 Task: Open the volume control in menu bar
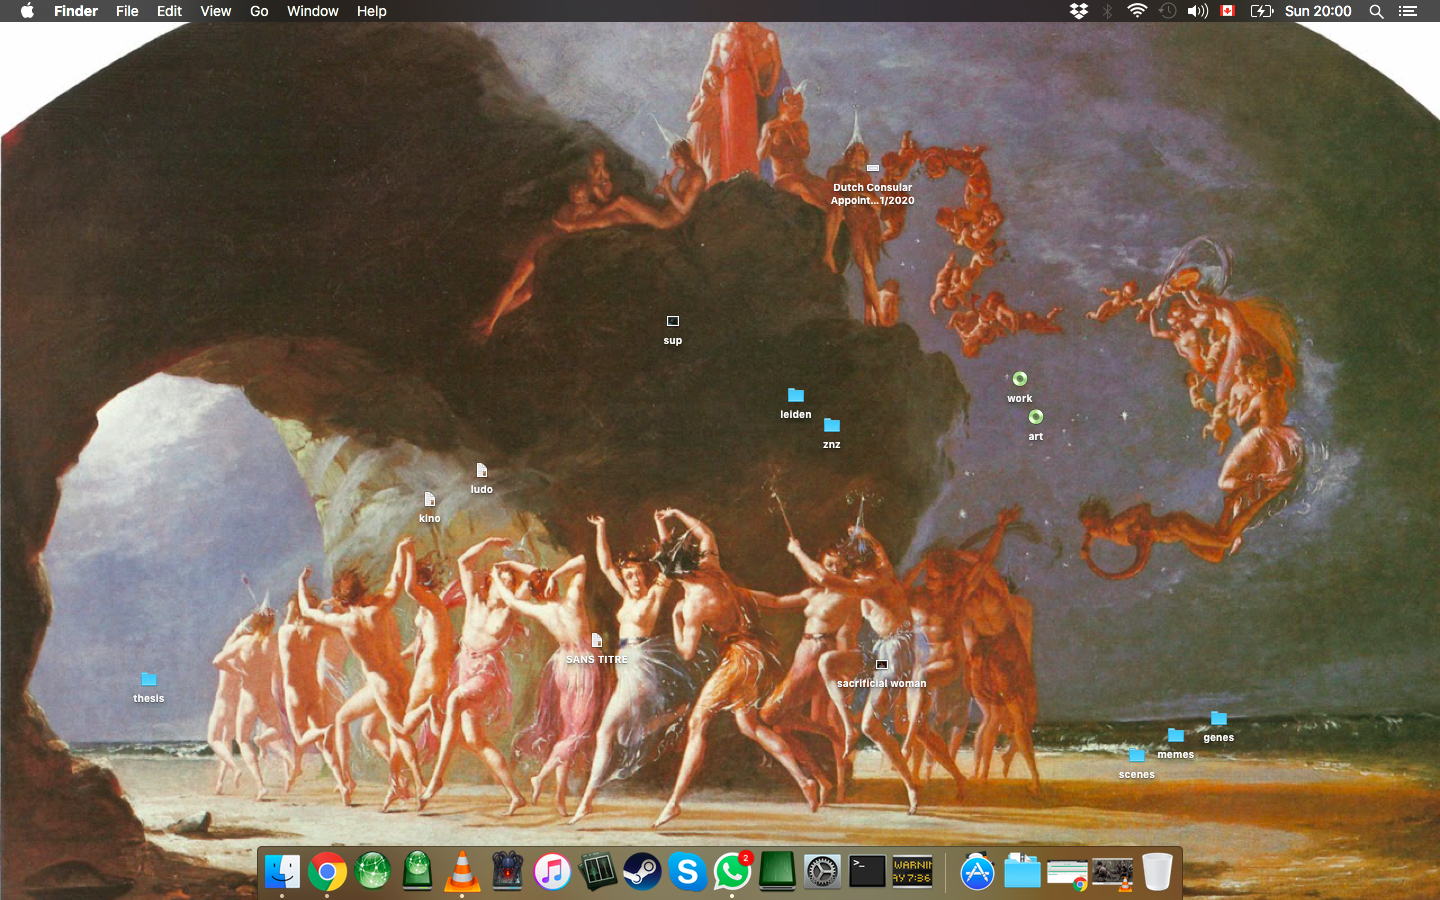[x=1197, y=11]
